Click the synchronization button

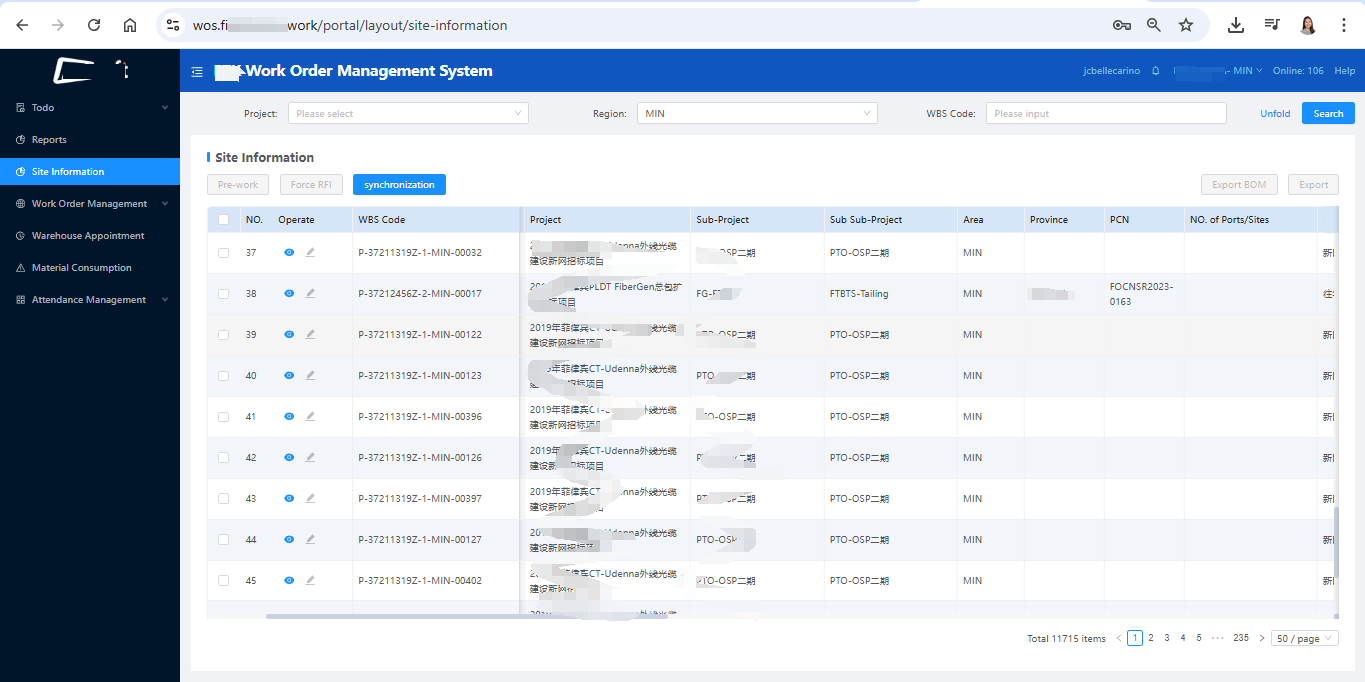point(399,185)
